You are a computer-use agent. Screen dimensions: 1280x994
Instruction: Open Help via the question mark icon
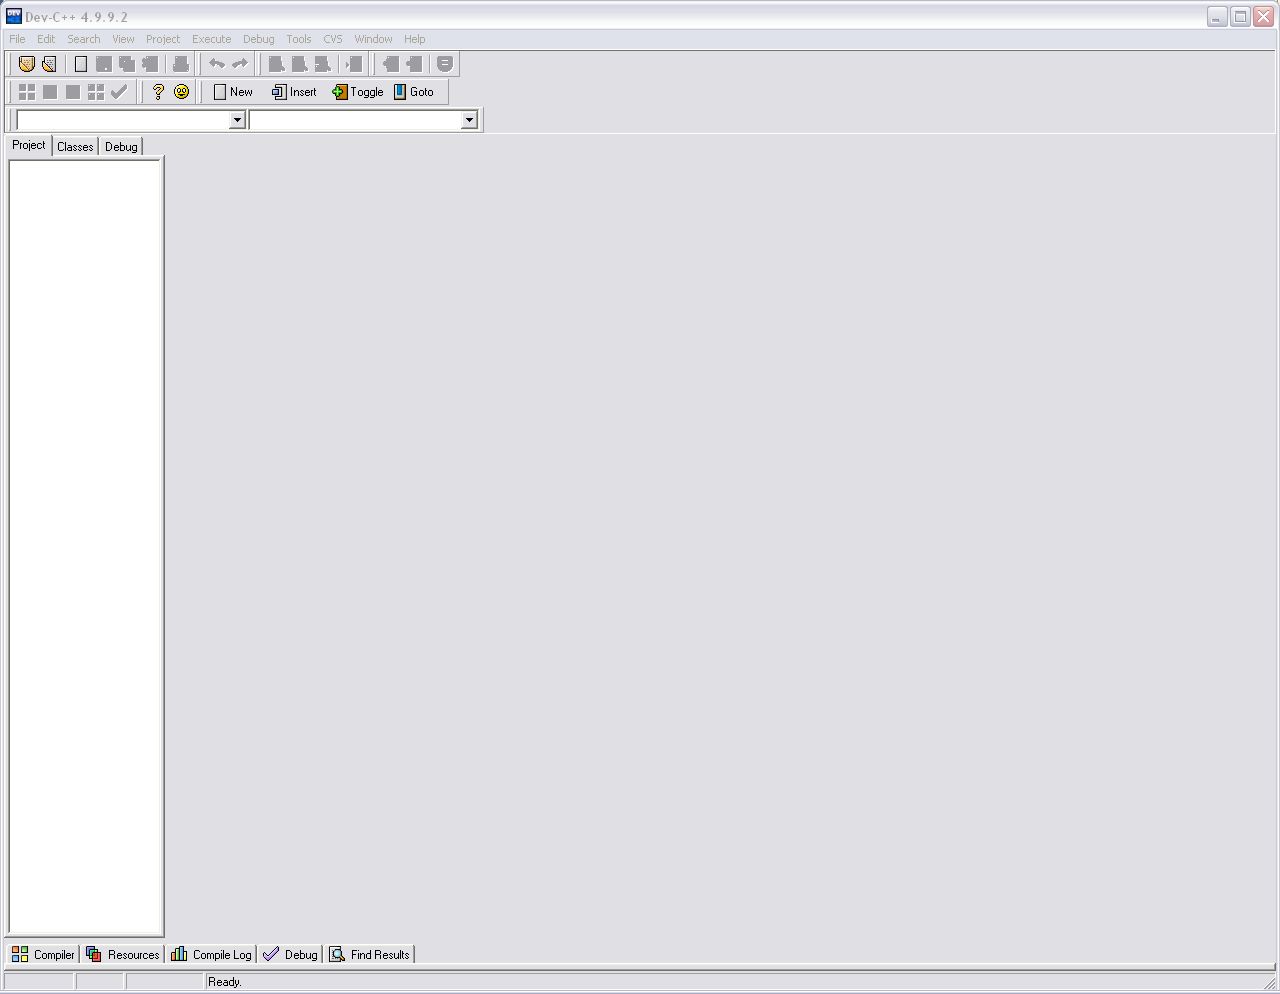coord(158,92)
